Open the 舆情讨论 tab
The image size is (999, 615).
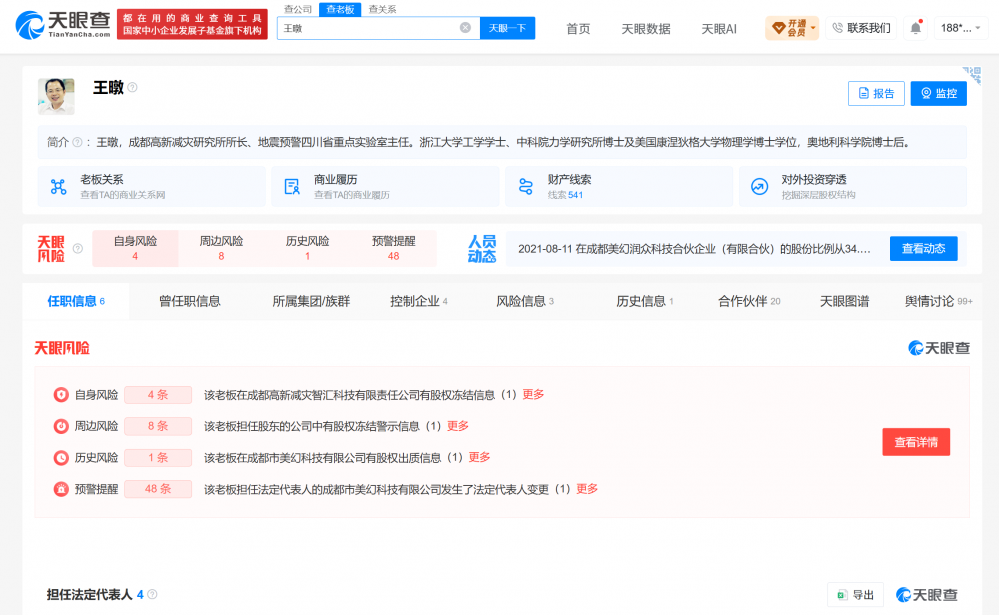[938, 301]
